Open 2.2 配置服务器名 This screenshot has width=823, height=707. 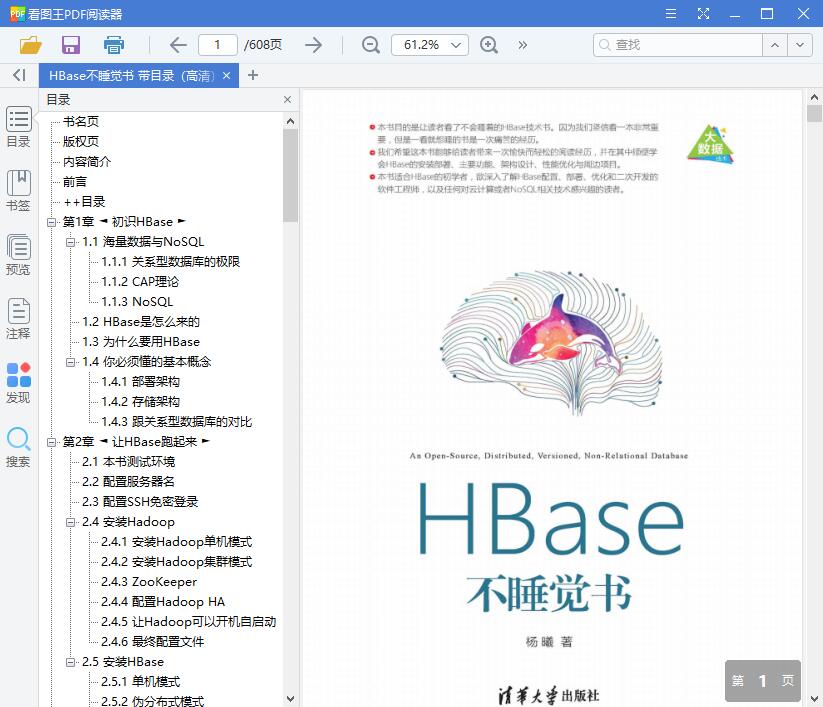pyautogui.click(x=128, y=482)
